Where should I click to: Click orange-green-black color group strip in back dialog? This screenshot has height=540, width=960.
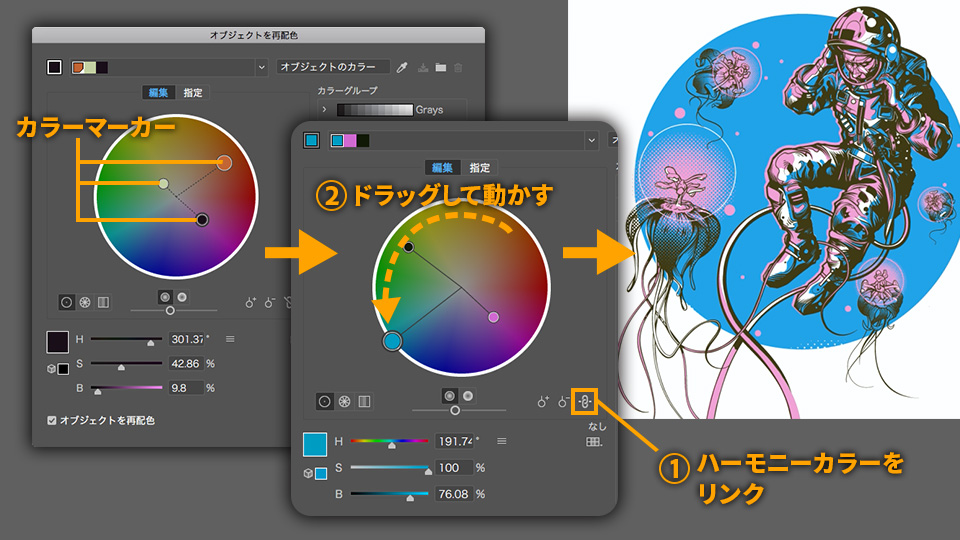(x=89, y=67)
